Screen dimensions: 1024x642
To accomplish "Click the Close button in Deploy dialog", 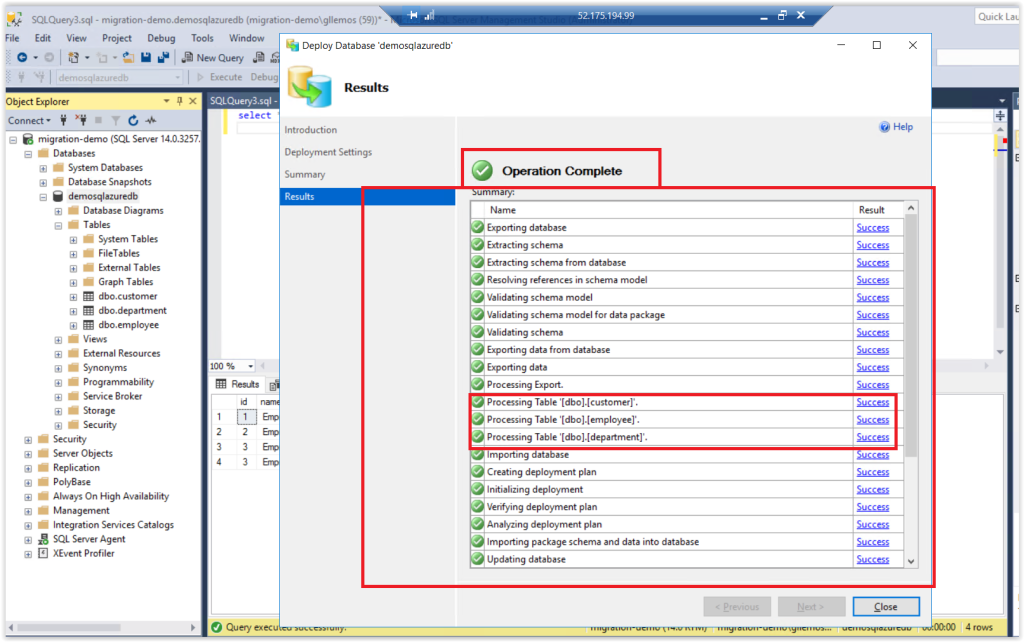I will 886,607.
